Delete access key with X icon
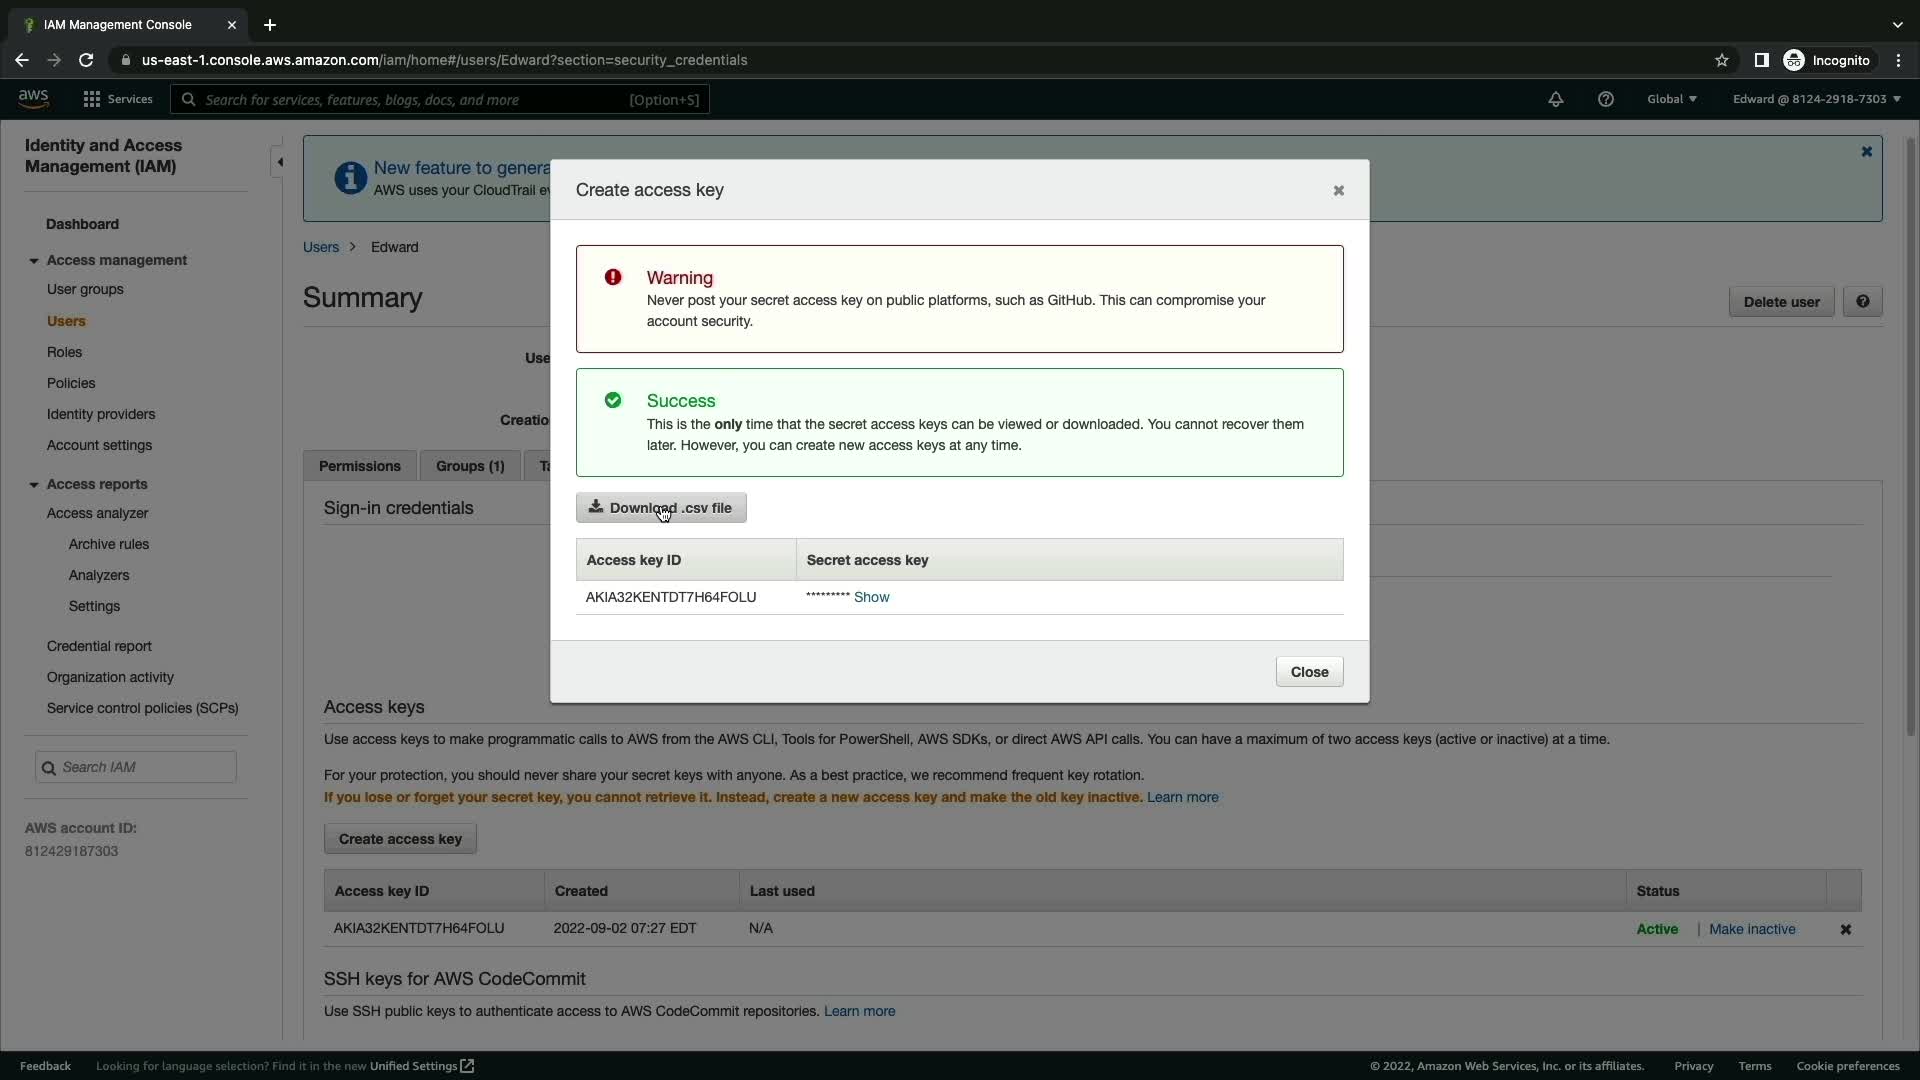The image size is (1920, 1080). (x=1845, y=929)
